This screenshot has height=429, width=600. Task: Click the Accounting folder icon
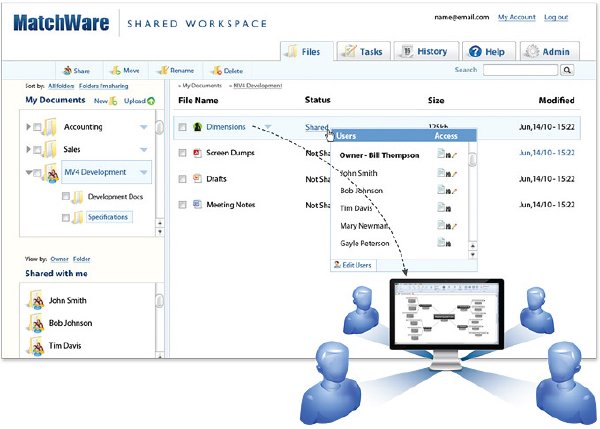coord(50,127)
